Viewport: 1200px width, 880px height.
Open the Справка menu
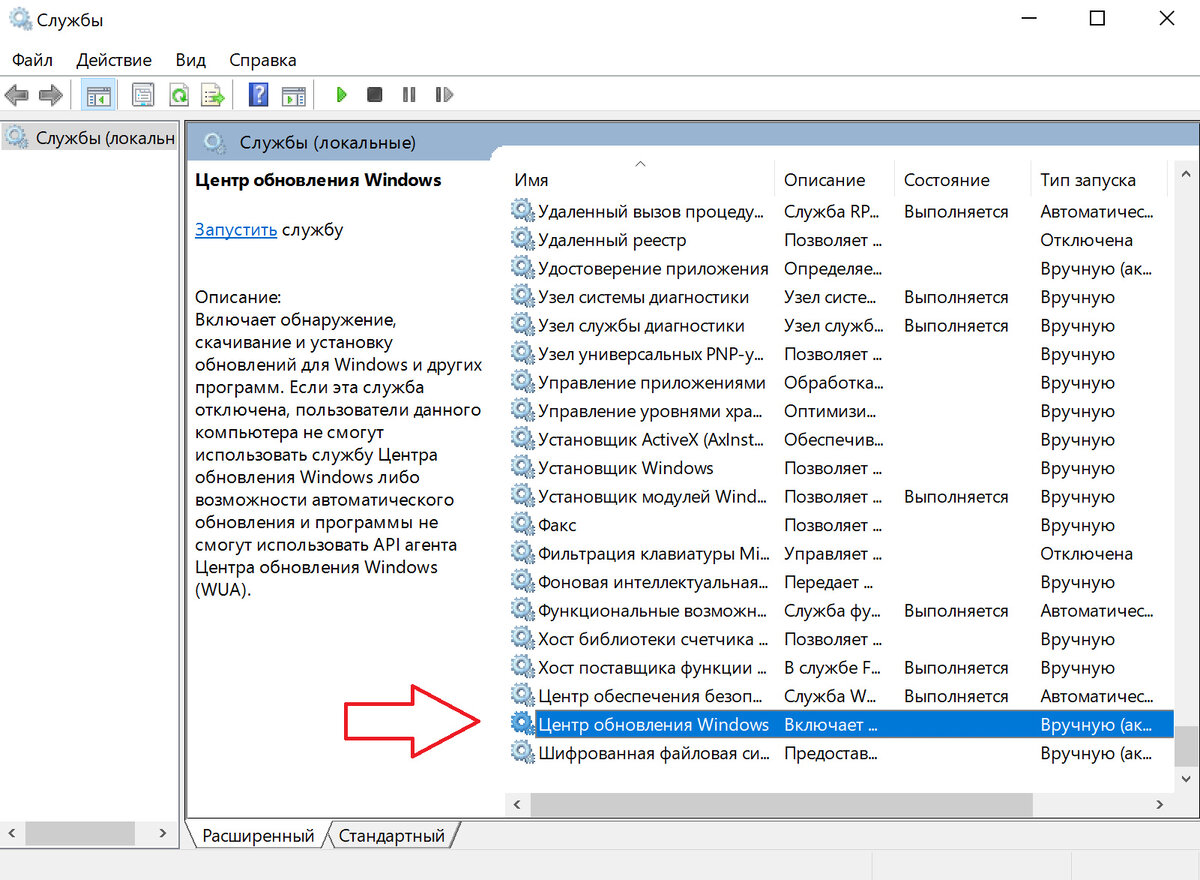263,60
